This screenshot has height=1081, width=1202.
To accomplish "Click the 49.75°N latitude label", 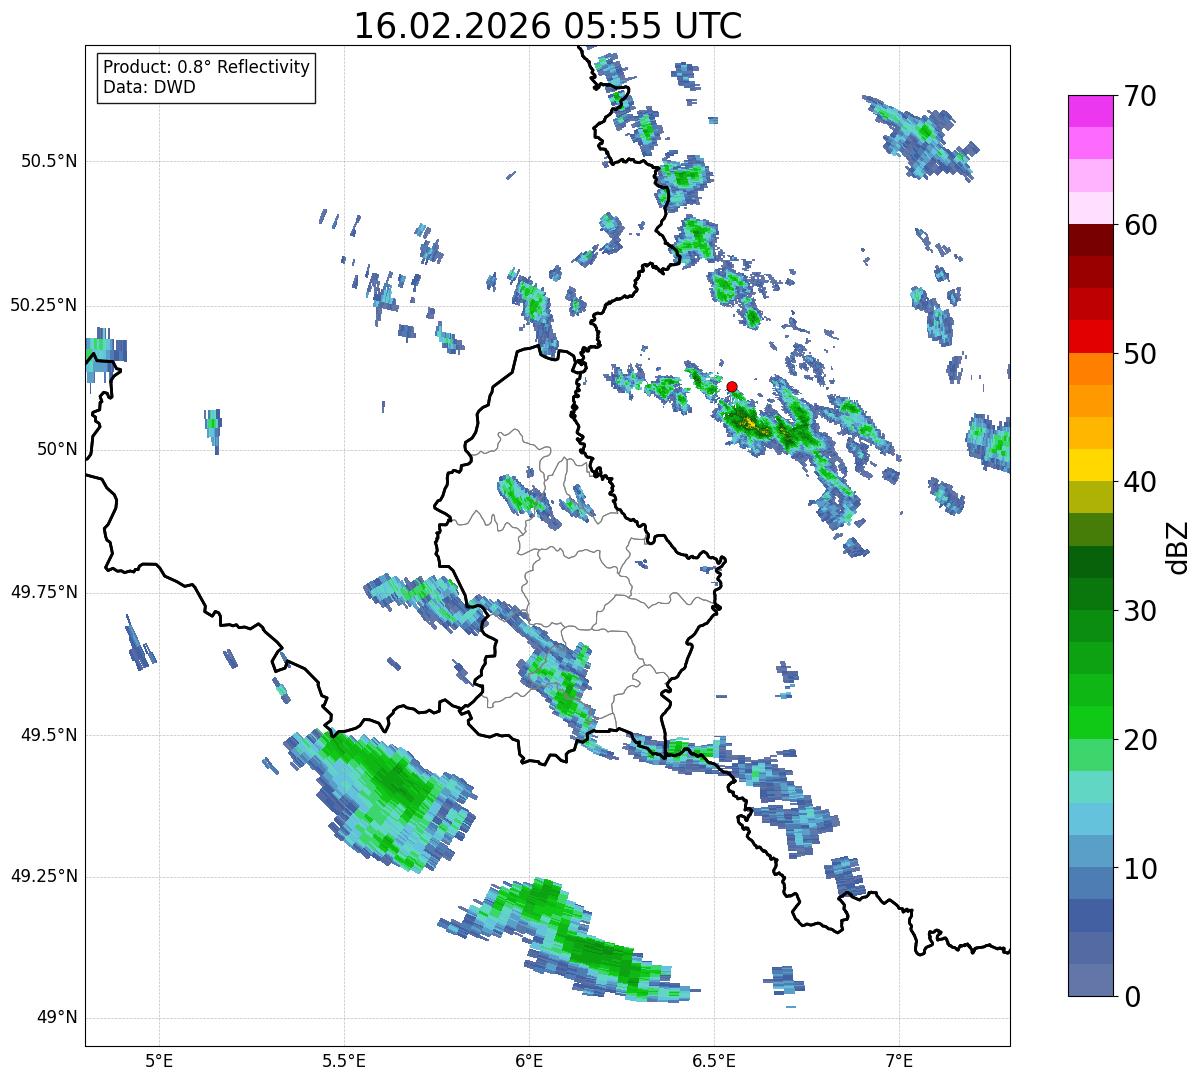I will [44, 592].
